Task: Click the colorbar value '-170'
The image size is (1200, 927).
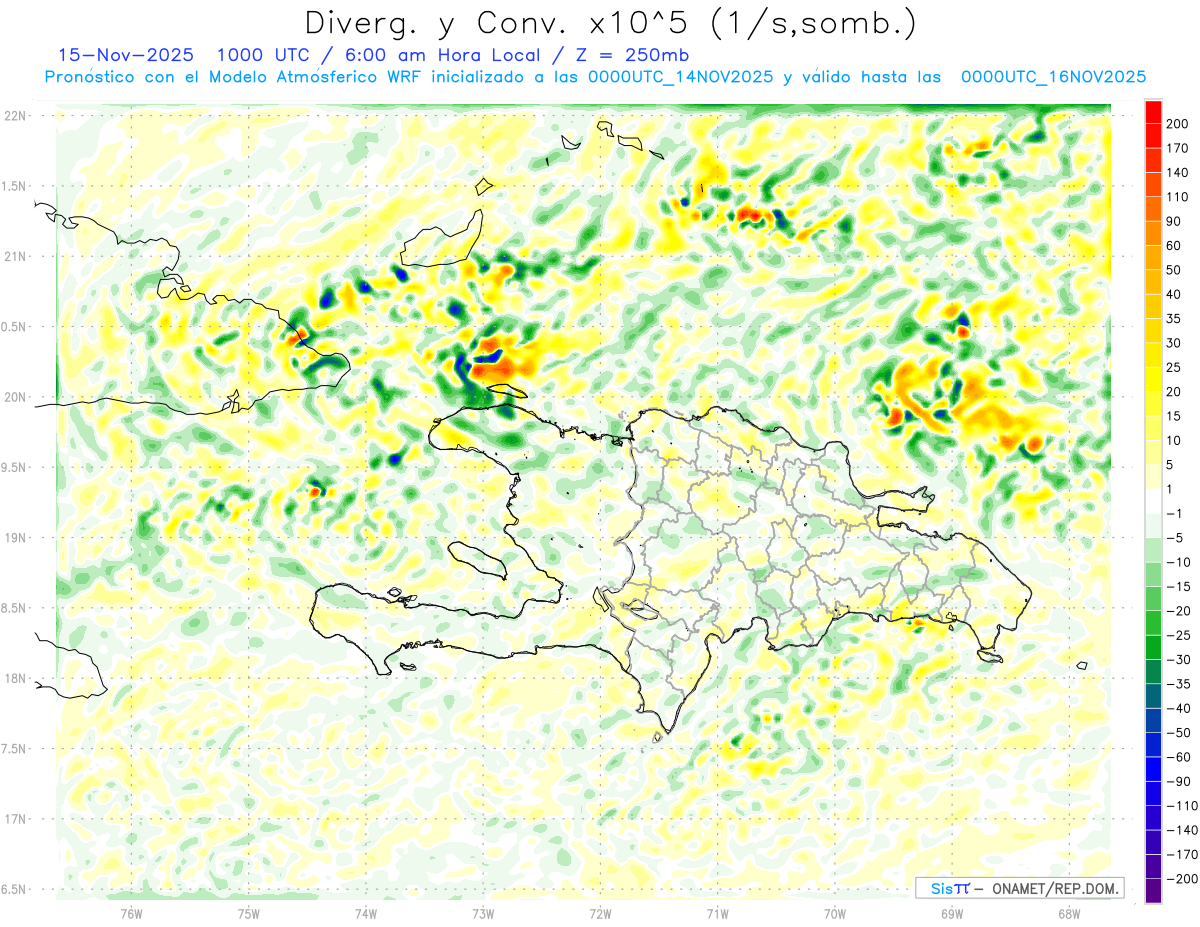Action: click(x=1183, y=855)
